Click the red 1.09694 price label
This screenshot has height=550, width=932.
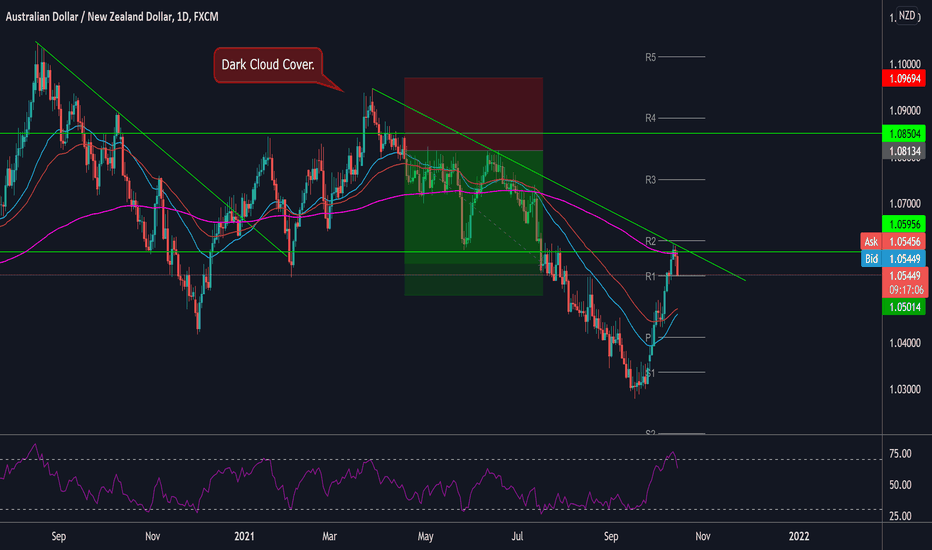(x=904, y=78)
